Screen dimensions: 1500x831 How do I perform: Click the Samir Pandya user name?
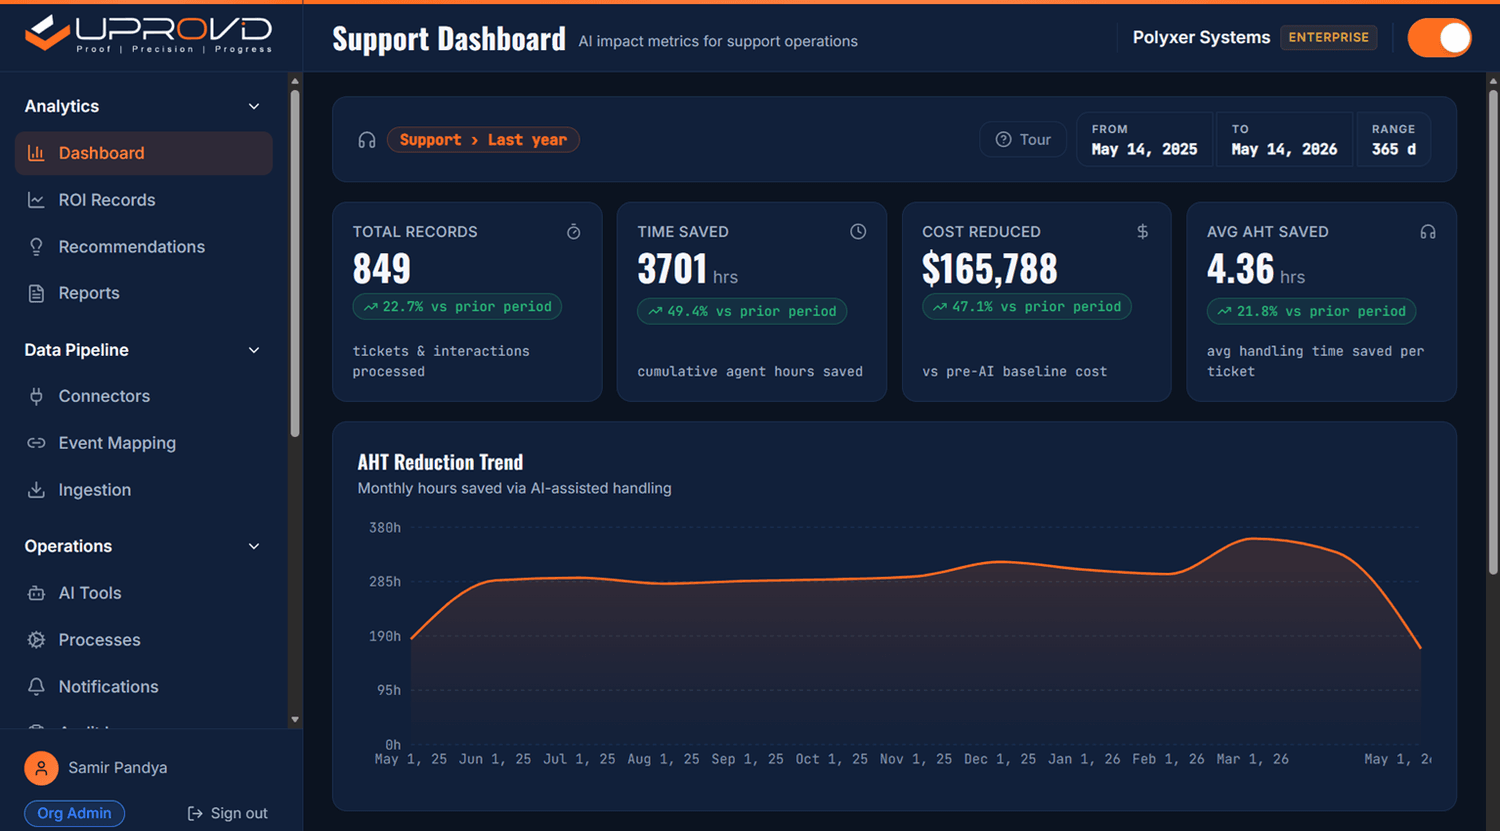click(118, 768)
